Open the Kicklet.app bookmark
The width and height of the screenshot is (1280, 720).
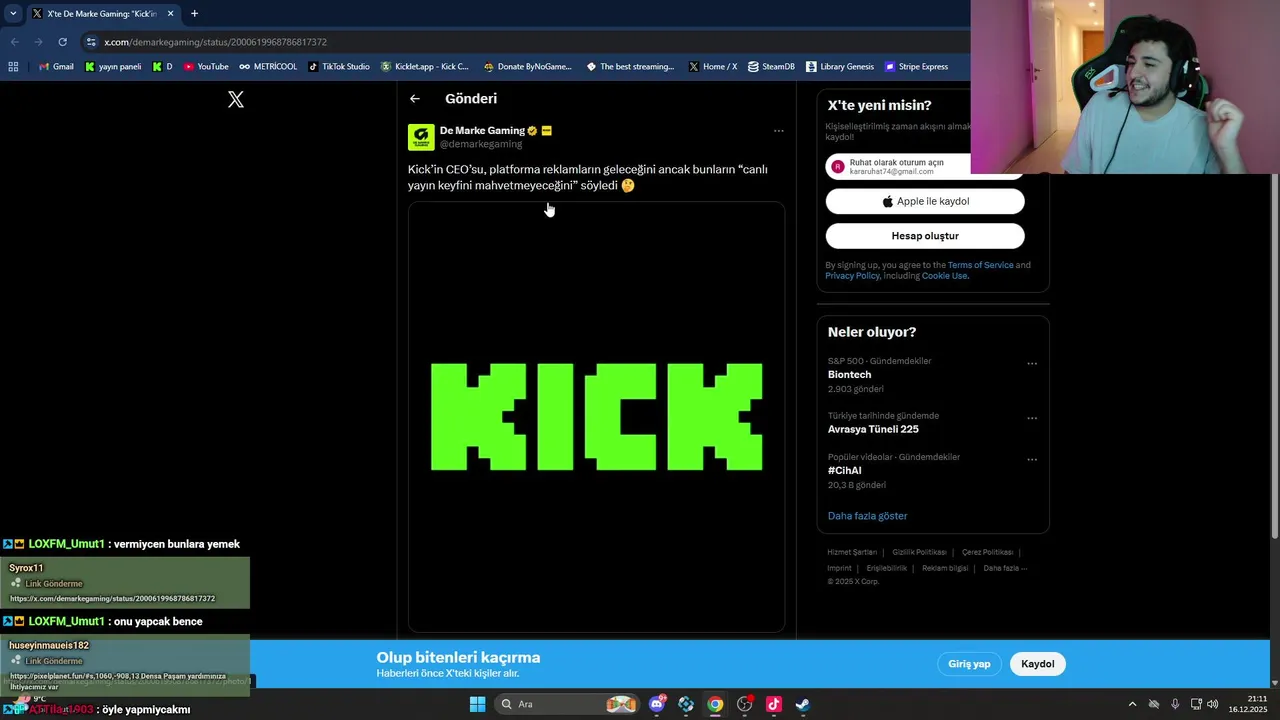(425, 67)
